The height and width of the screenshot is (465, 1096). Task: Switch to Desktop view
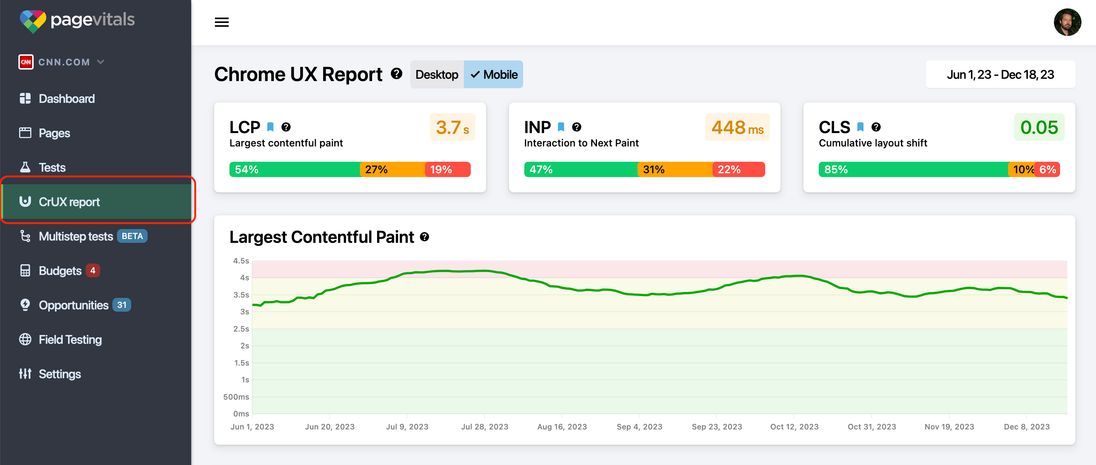(x=437, y=74)
